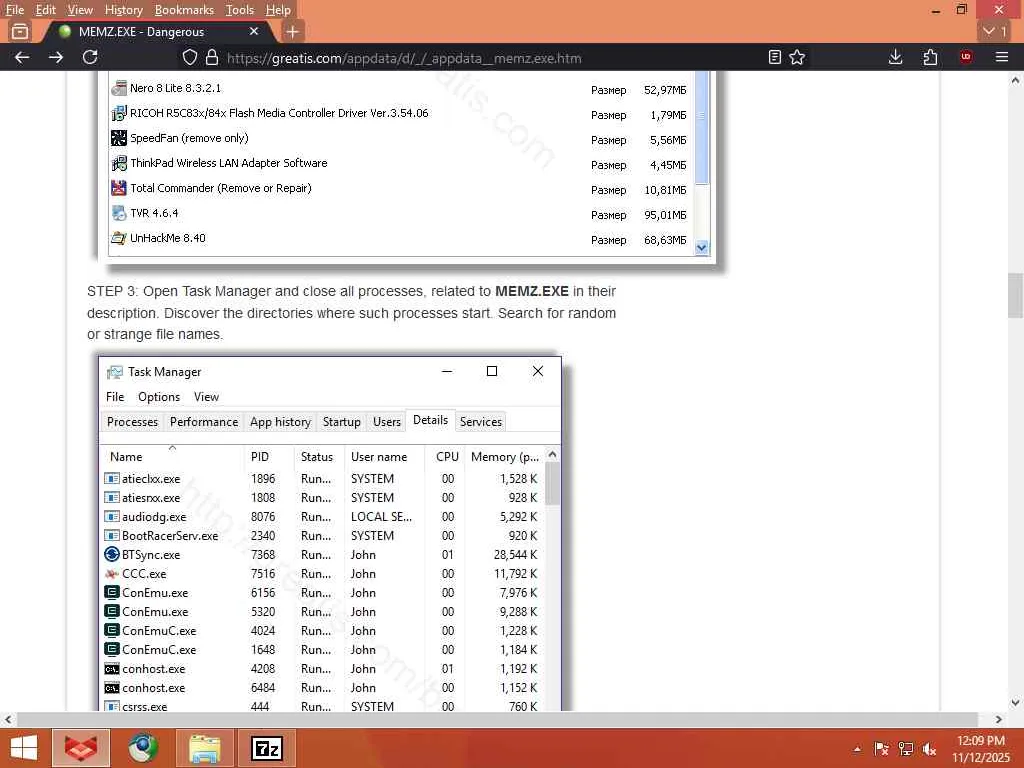This screenshot has width=1024, height=768.
Task: Go back to the previous page
Action: click(x=22, y=57)
